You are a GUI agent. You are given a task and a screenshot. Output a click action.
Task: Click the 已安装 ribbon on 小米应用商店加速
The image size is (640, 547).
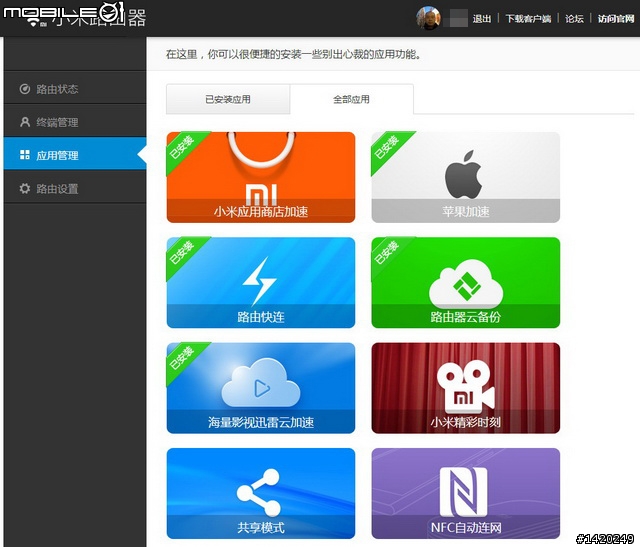click(182, 147)
